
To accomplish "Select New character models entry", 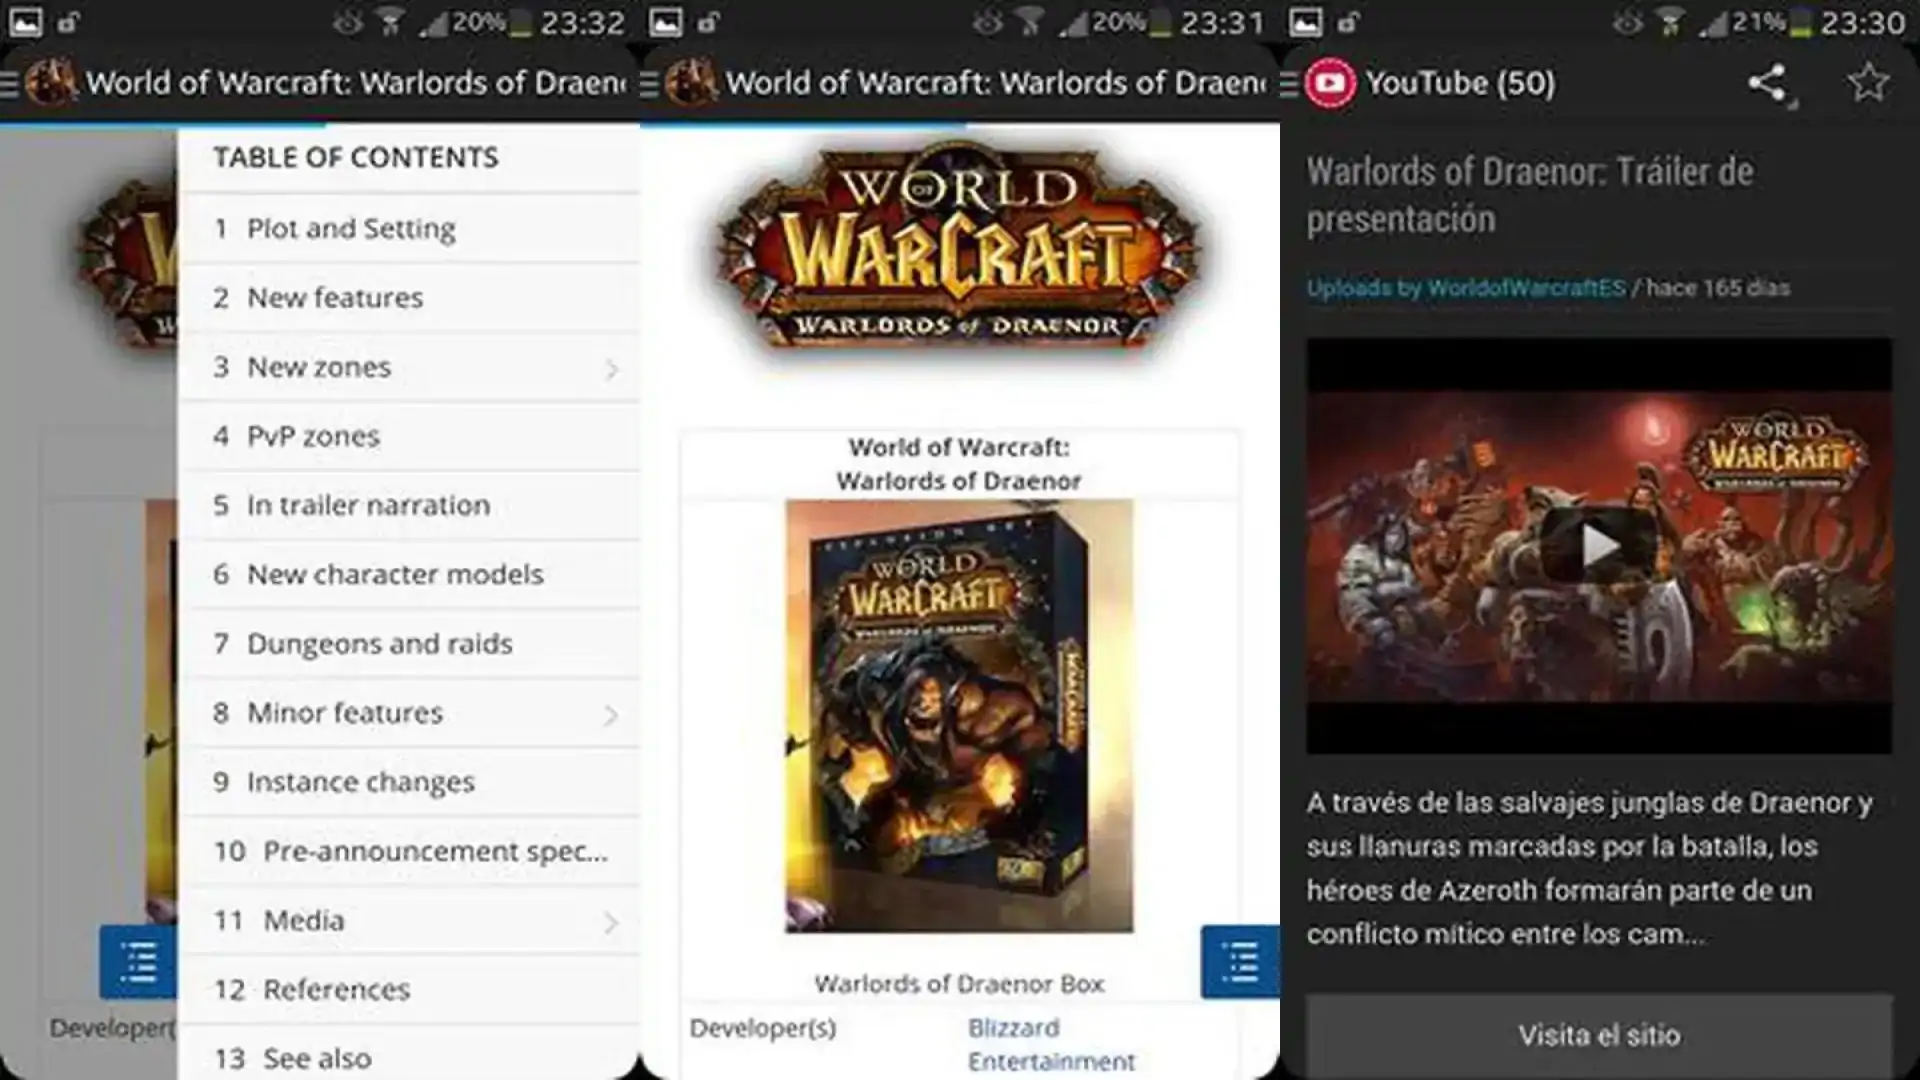I will (x=408, y=575).
